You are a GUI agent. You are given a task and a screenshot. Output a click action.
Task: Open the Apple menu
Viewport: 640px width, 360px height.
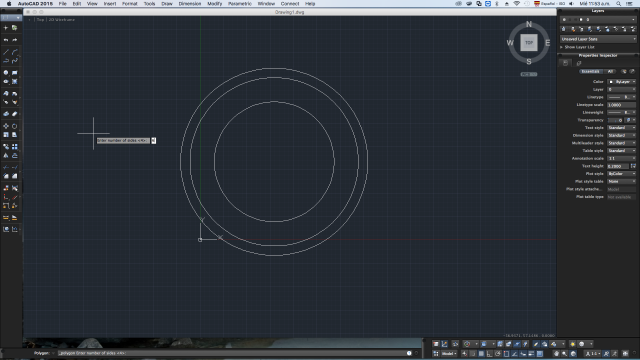coord(9,4)
